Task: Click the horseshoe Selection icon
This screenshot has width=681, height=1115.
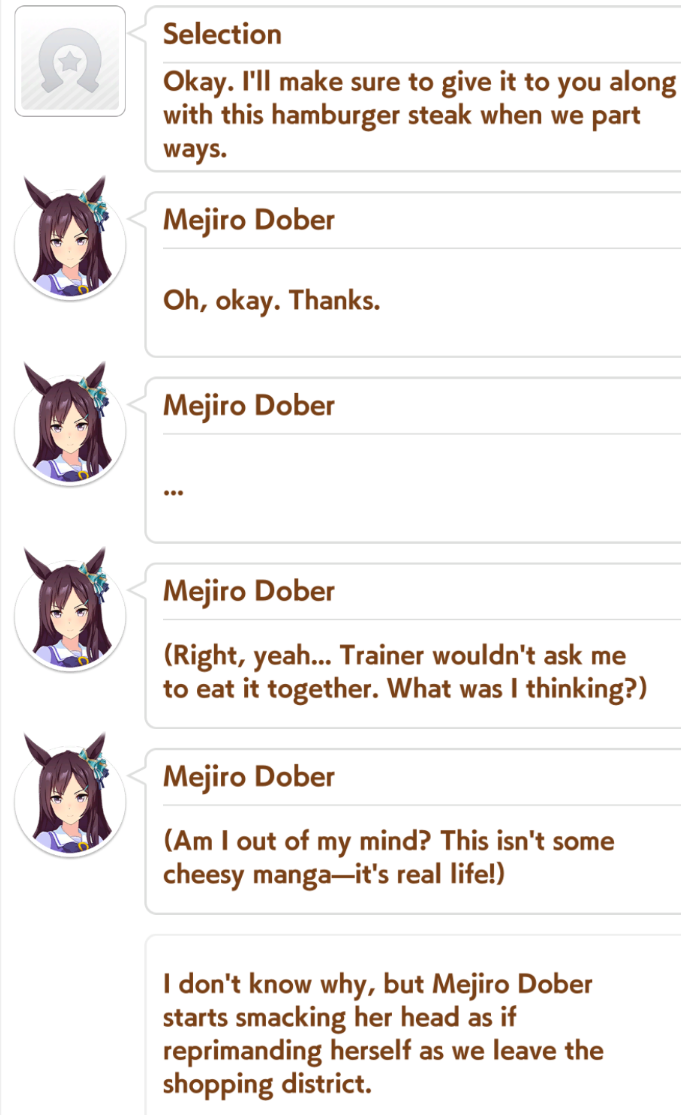Action: [x=70, y=61]
